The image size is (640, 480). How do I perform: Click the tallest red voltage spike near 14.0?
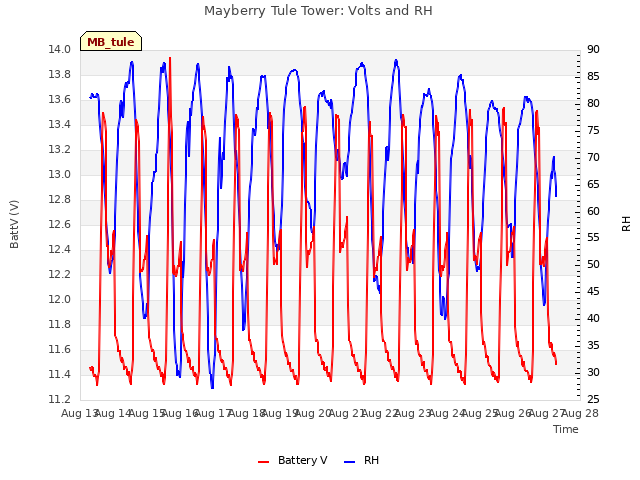pyautogui.click(x=170, y=59)
